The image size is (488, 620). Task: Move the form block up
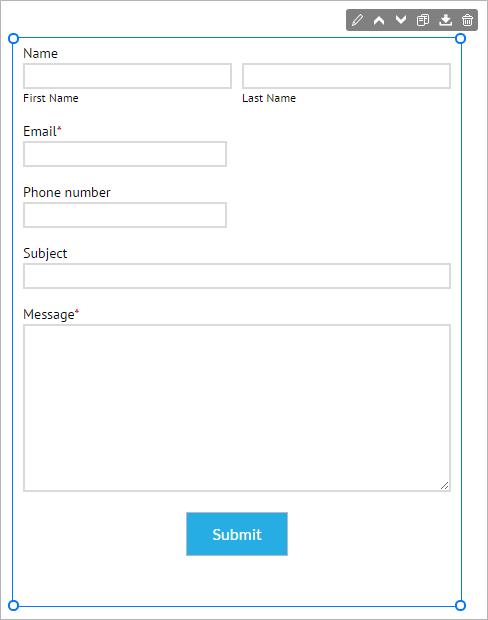[x=379, y=20]
